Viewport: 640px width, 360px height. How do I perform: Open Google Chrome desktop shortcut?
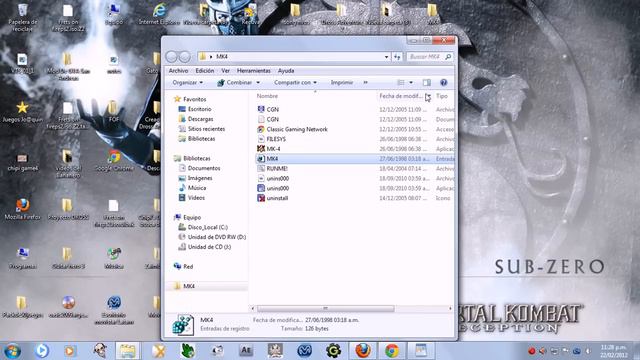[x=114, y=161]
